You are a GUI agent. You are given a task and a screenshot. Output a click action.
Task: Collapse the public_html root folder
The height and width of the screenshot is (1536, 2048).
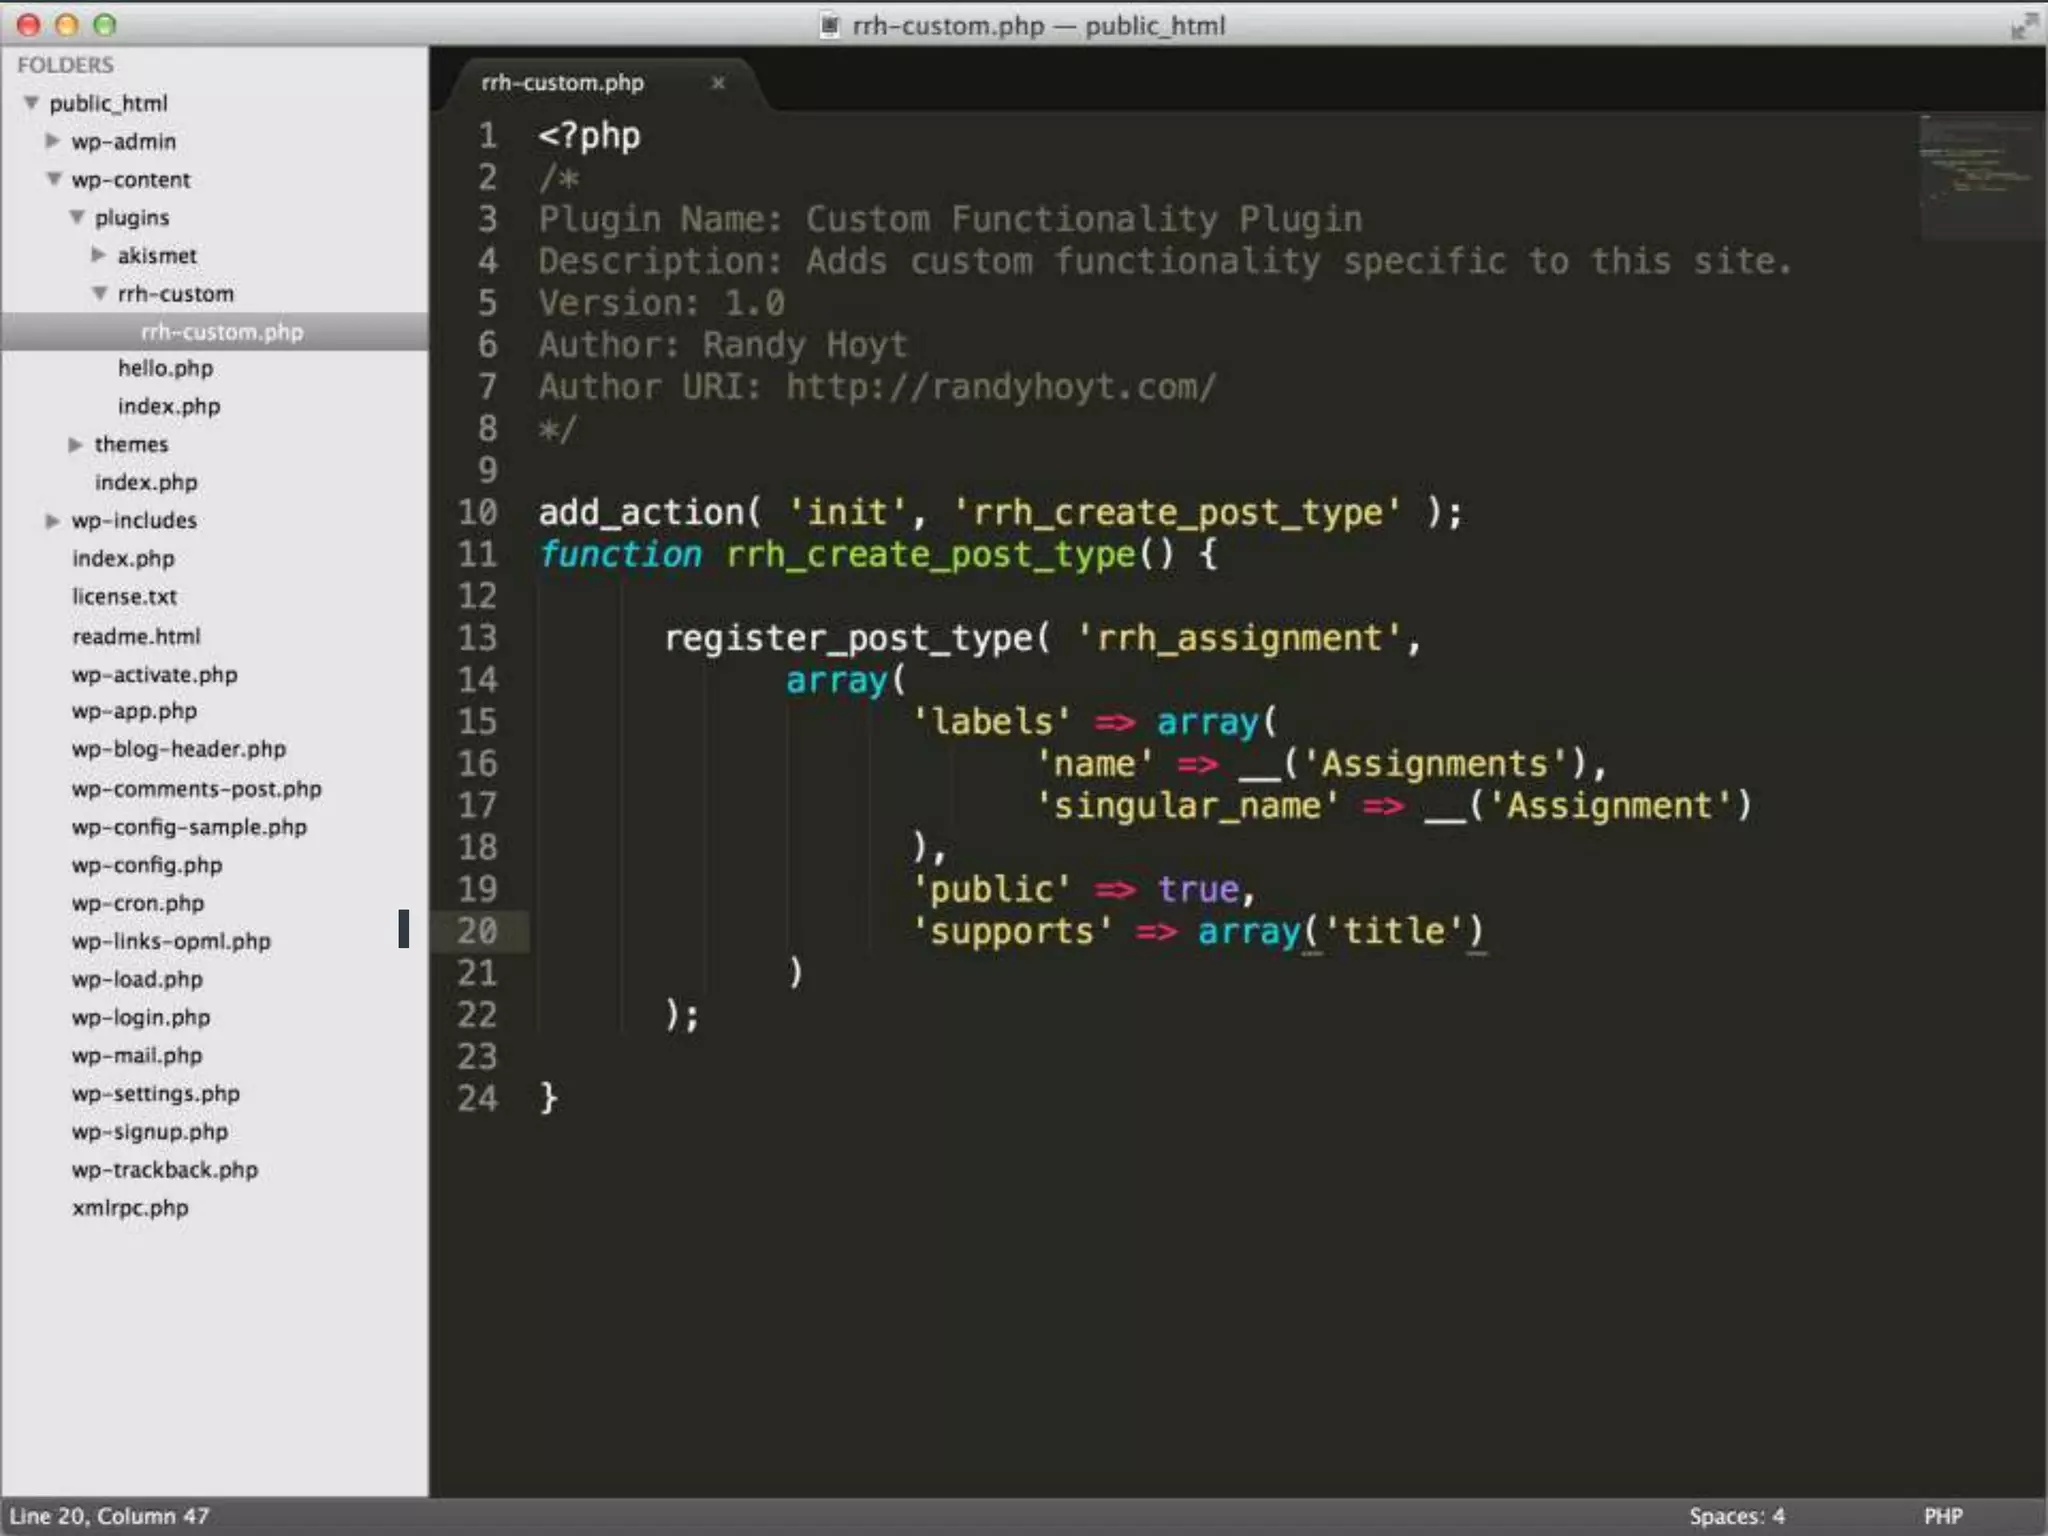pyautogui.click(x=32, y=103)
